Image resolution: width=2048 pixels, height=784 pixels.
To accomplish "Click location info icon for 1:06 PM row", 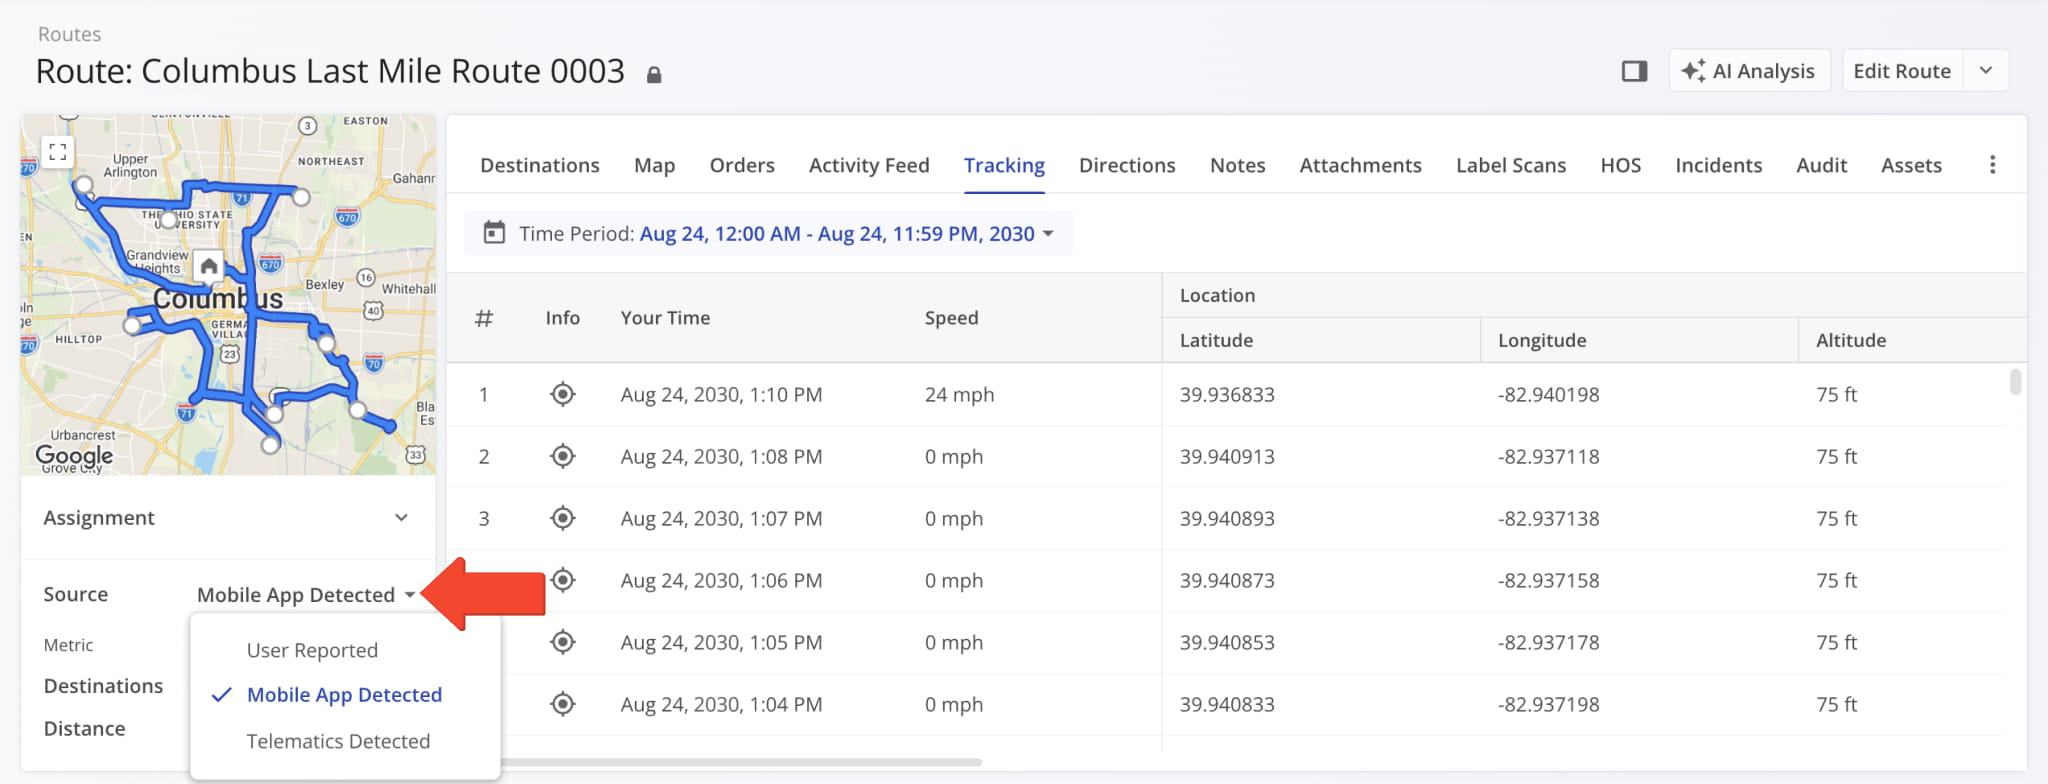I will (563, 580).
